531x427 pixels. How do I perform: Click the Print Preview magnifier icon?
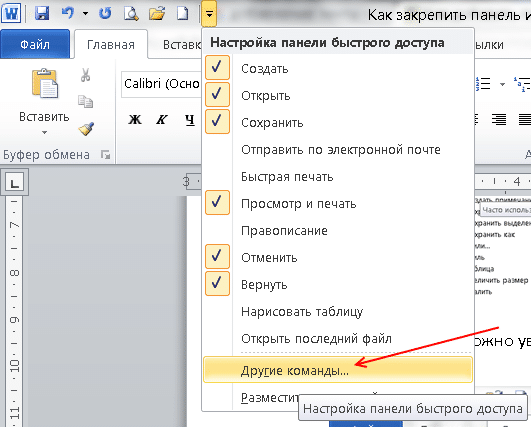pos(131,14)
